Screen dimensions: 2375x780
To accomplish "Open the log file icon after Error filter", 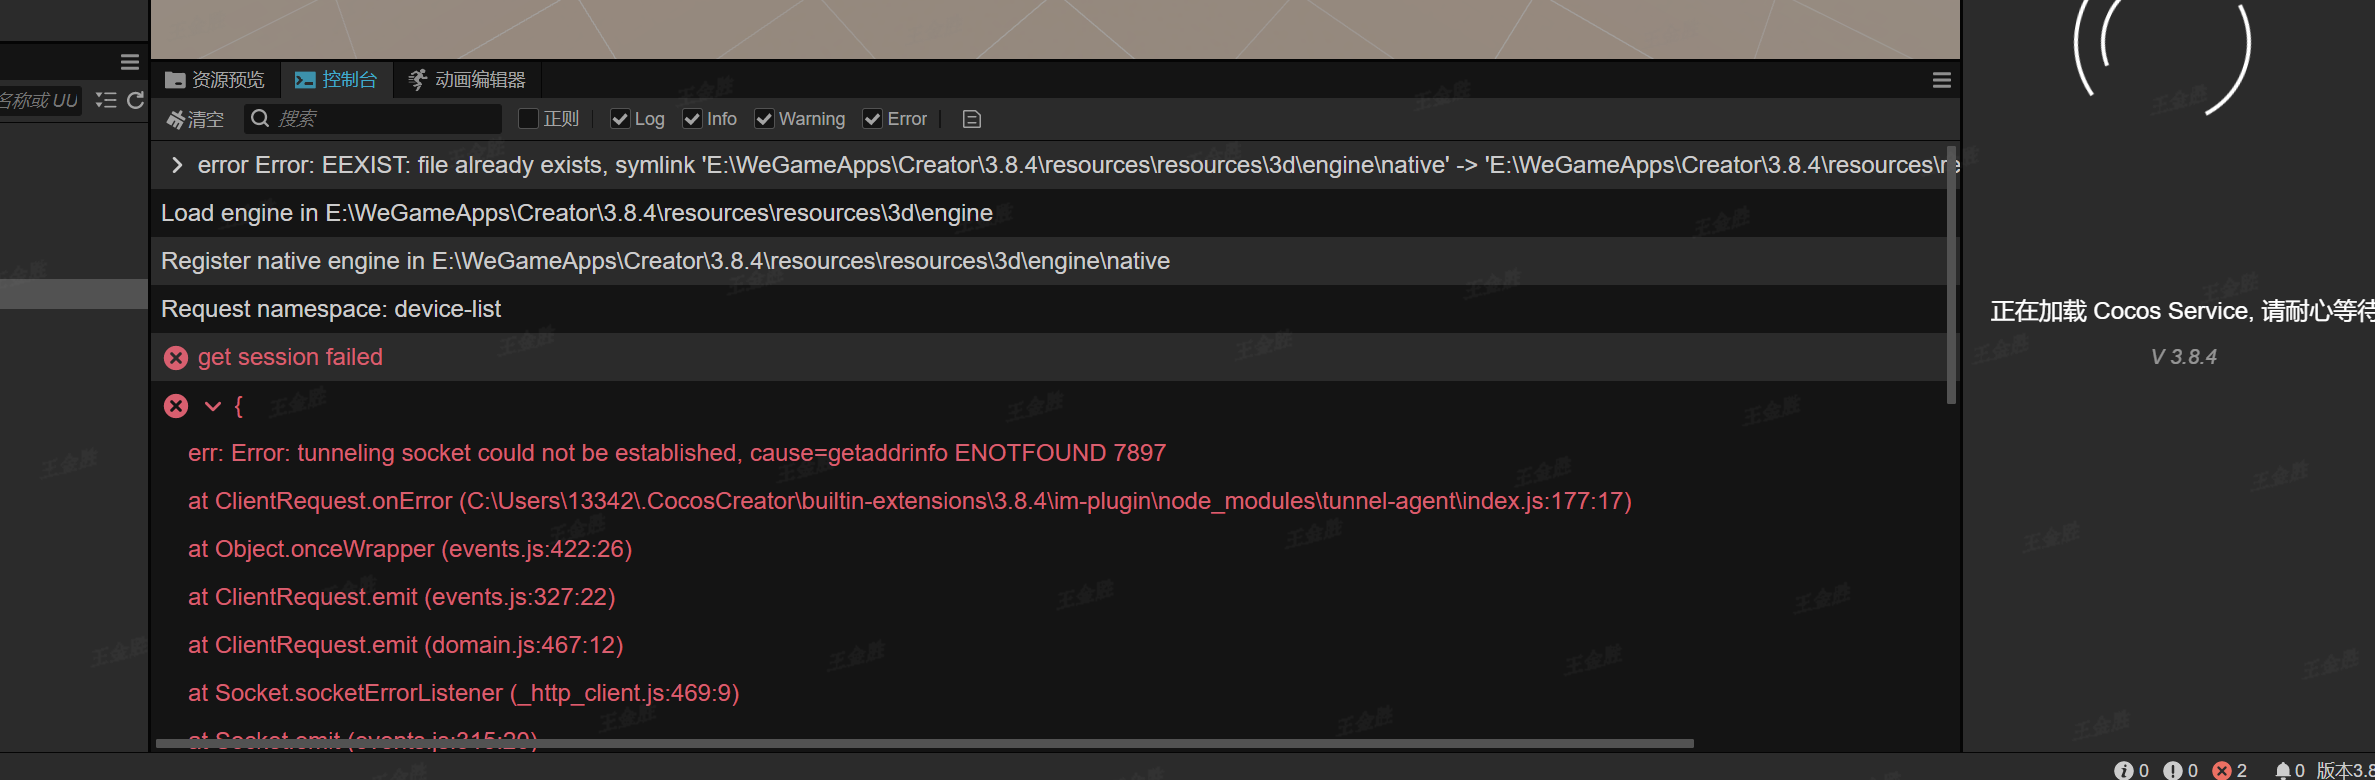I will coord(971,119).
